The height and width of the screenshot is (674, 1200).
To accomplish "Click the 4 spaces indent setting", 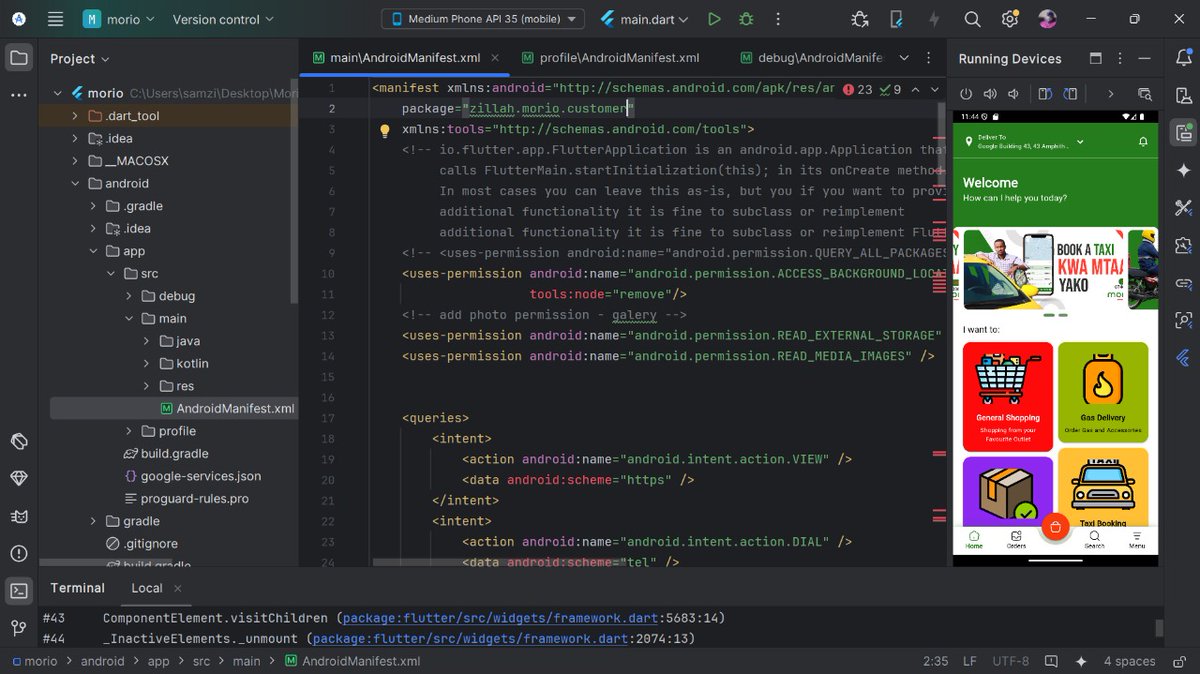I will click(1129, 661).
